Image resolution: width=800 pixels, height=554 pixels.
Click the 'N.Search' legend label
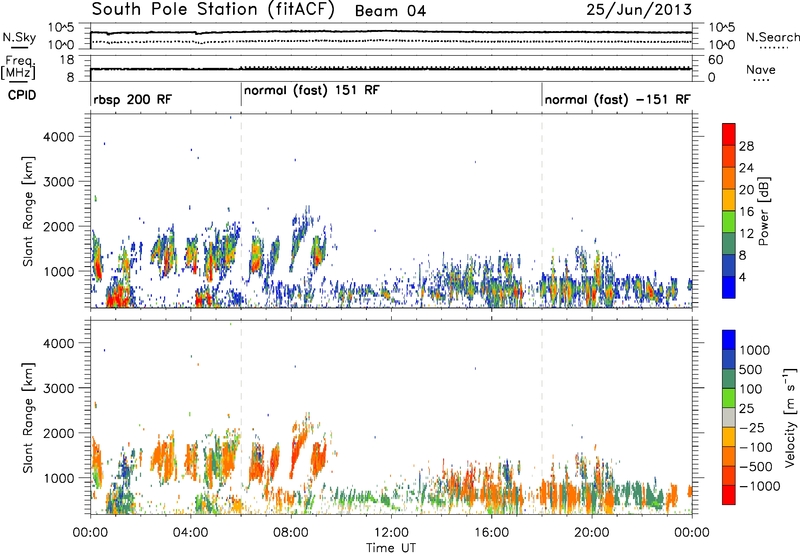point(773,37)
